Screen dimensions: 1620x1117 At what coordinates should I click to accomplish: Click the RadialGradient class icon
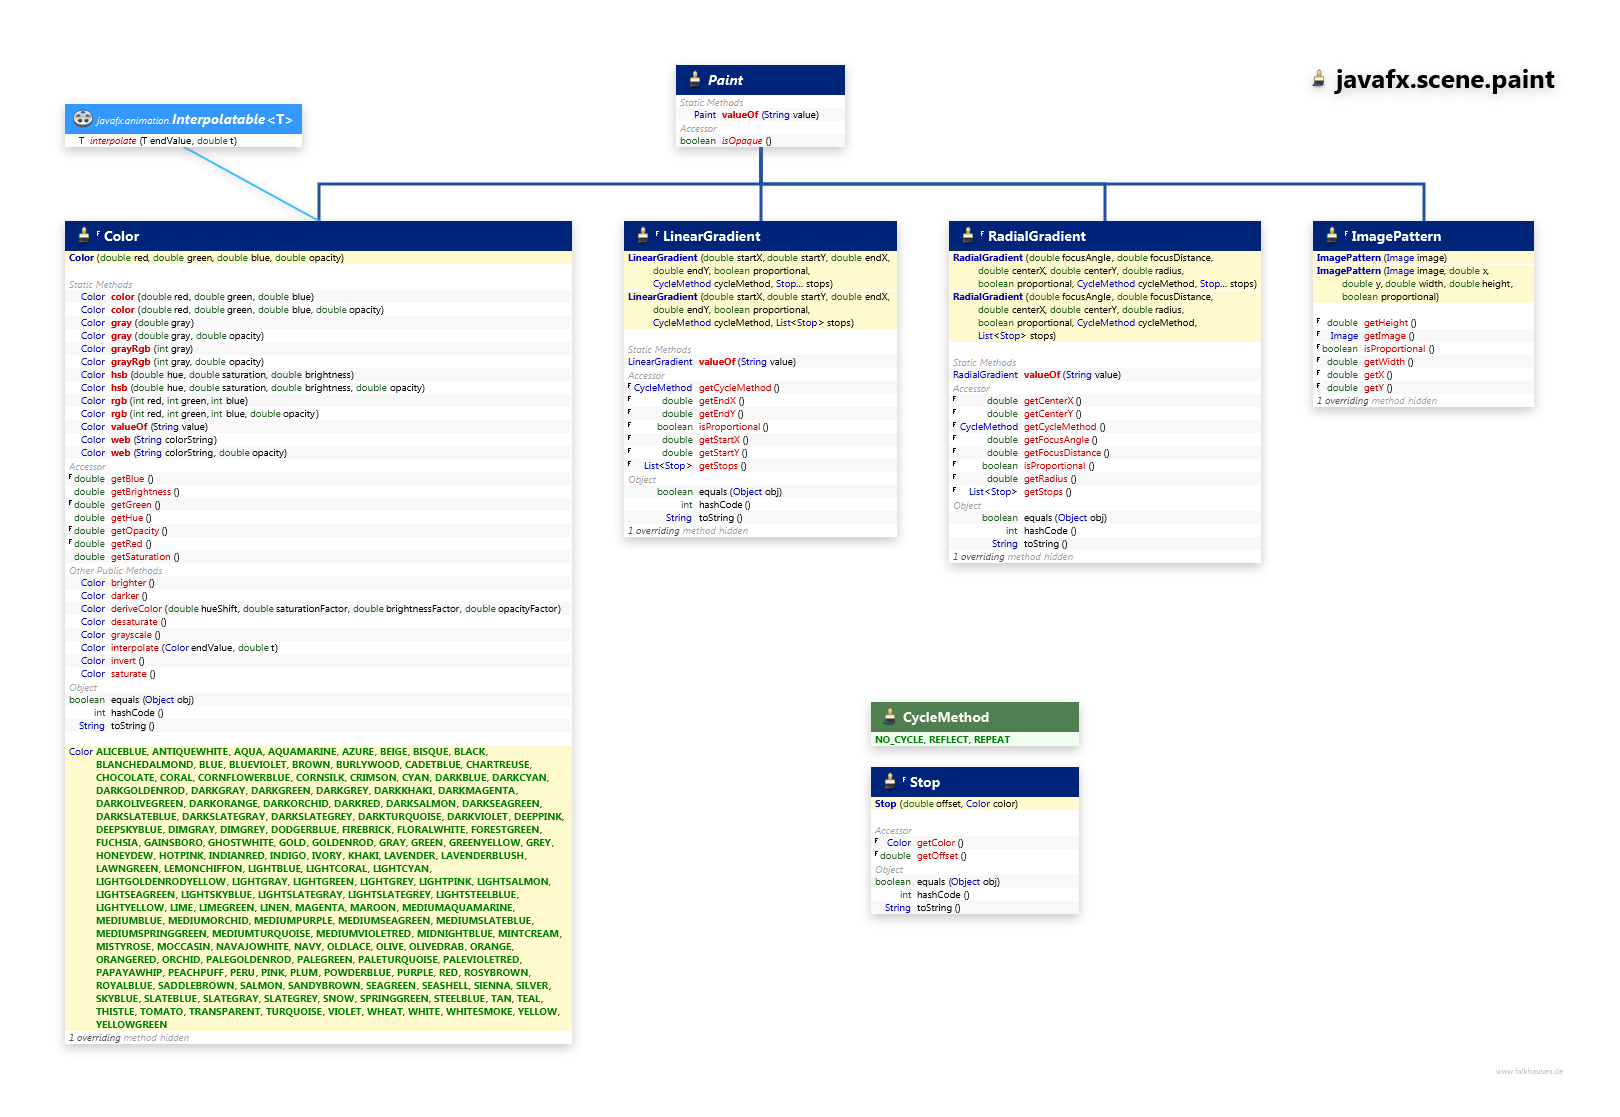(968, 236)
